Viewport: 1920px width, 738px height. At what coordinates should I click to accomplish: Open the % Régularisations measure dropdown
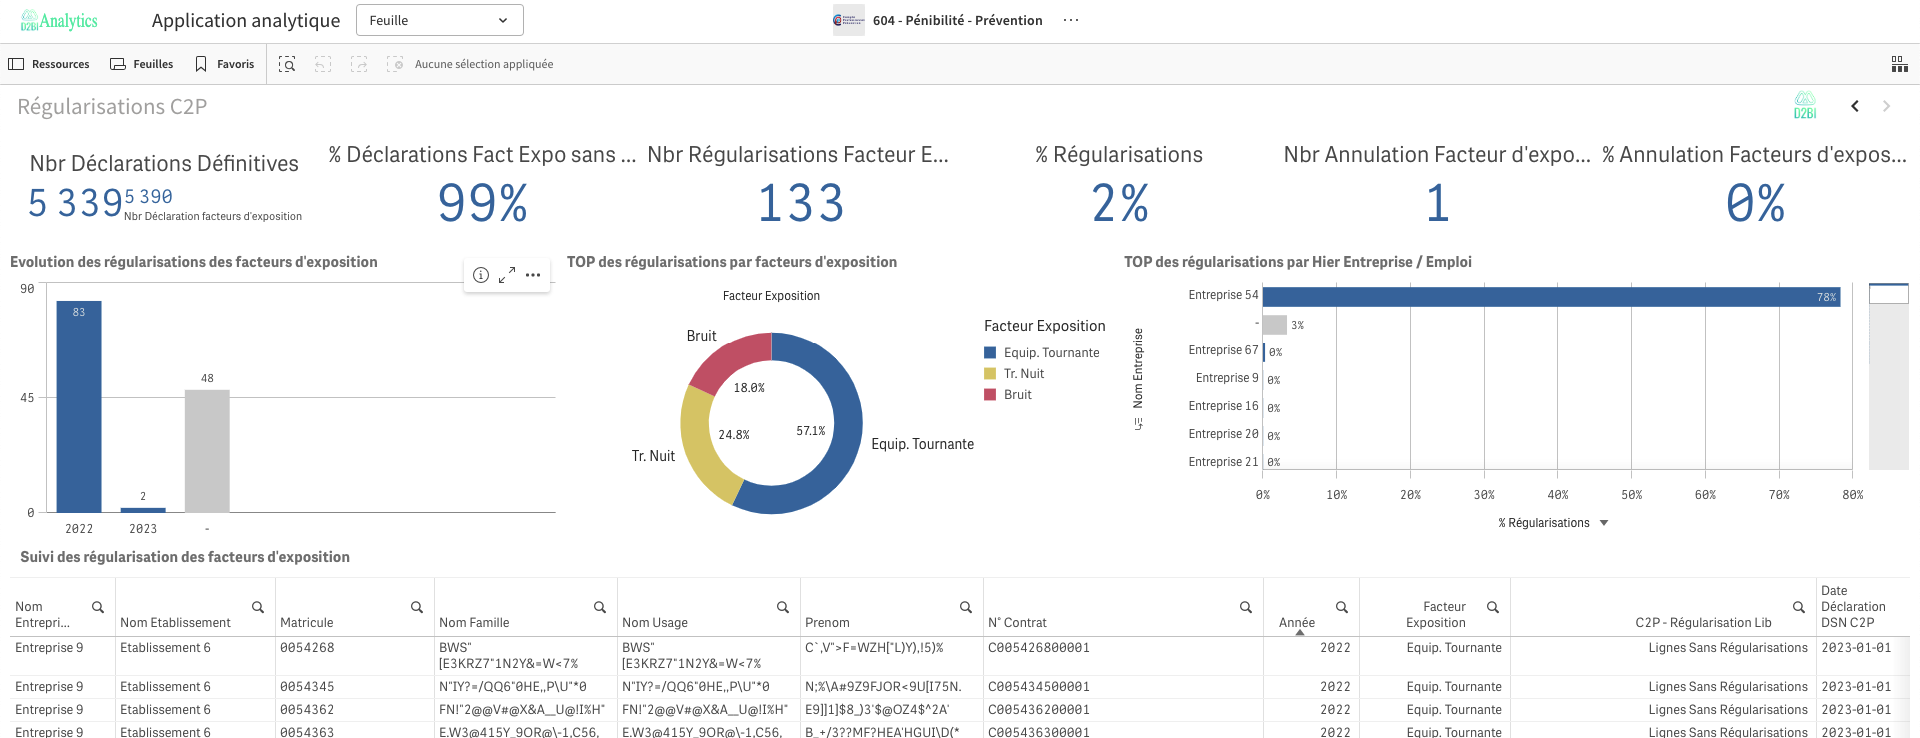tap(1603, 523)
